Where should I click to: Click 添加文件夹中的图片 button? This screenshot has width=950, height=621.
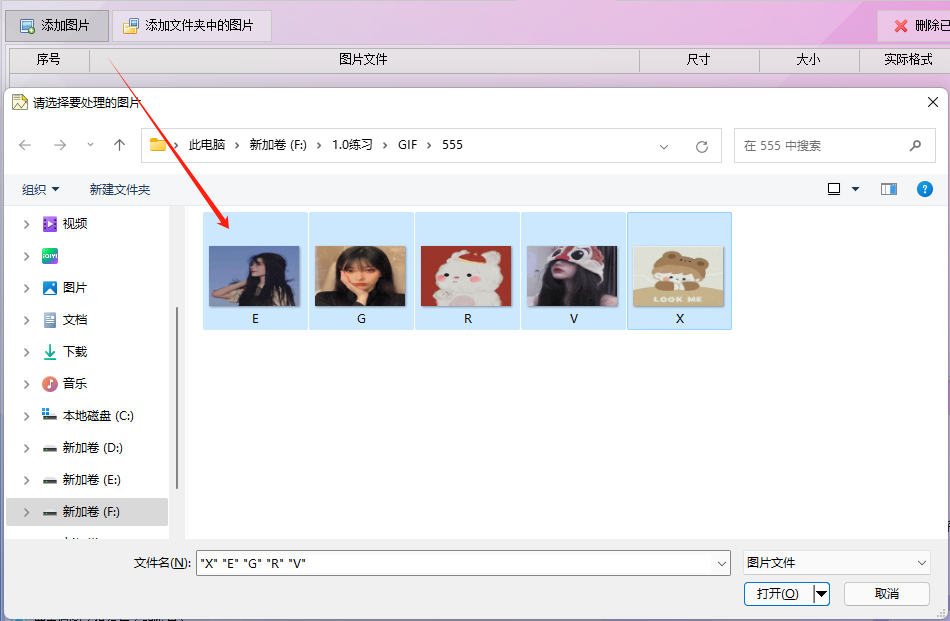190,25
